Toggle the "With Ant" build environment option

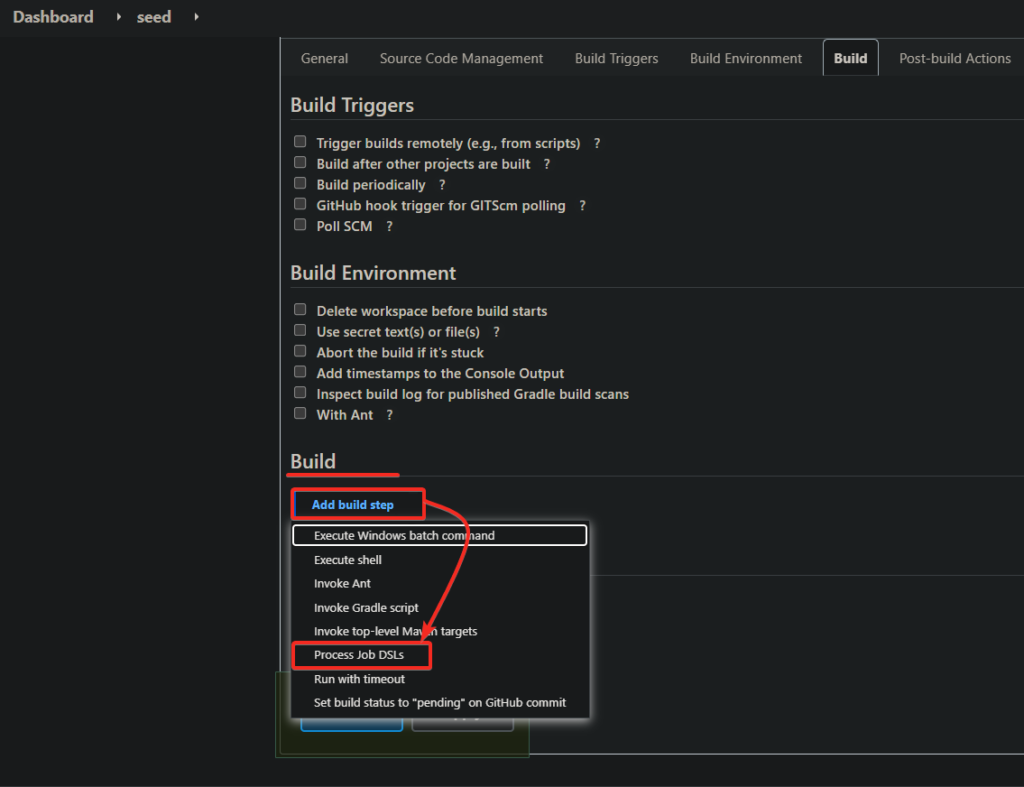point(299,413)
